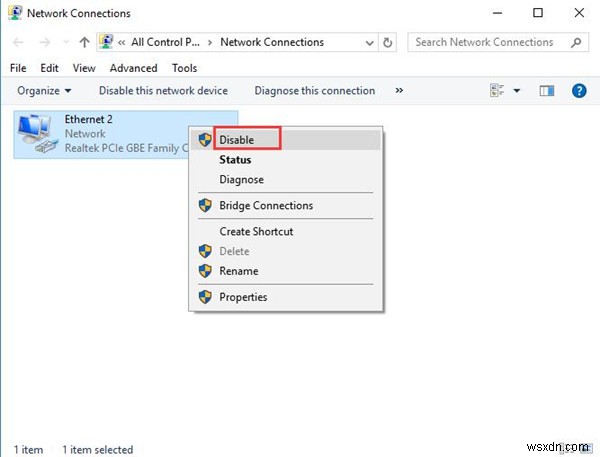The height and width of the screenshot is (457, 600).
Task: Choose Disable from the context menu
Action: [x=237, y=140]
